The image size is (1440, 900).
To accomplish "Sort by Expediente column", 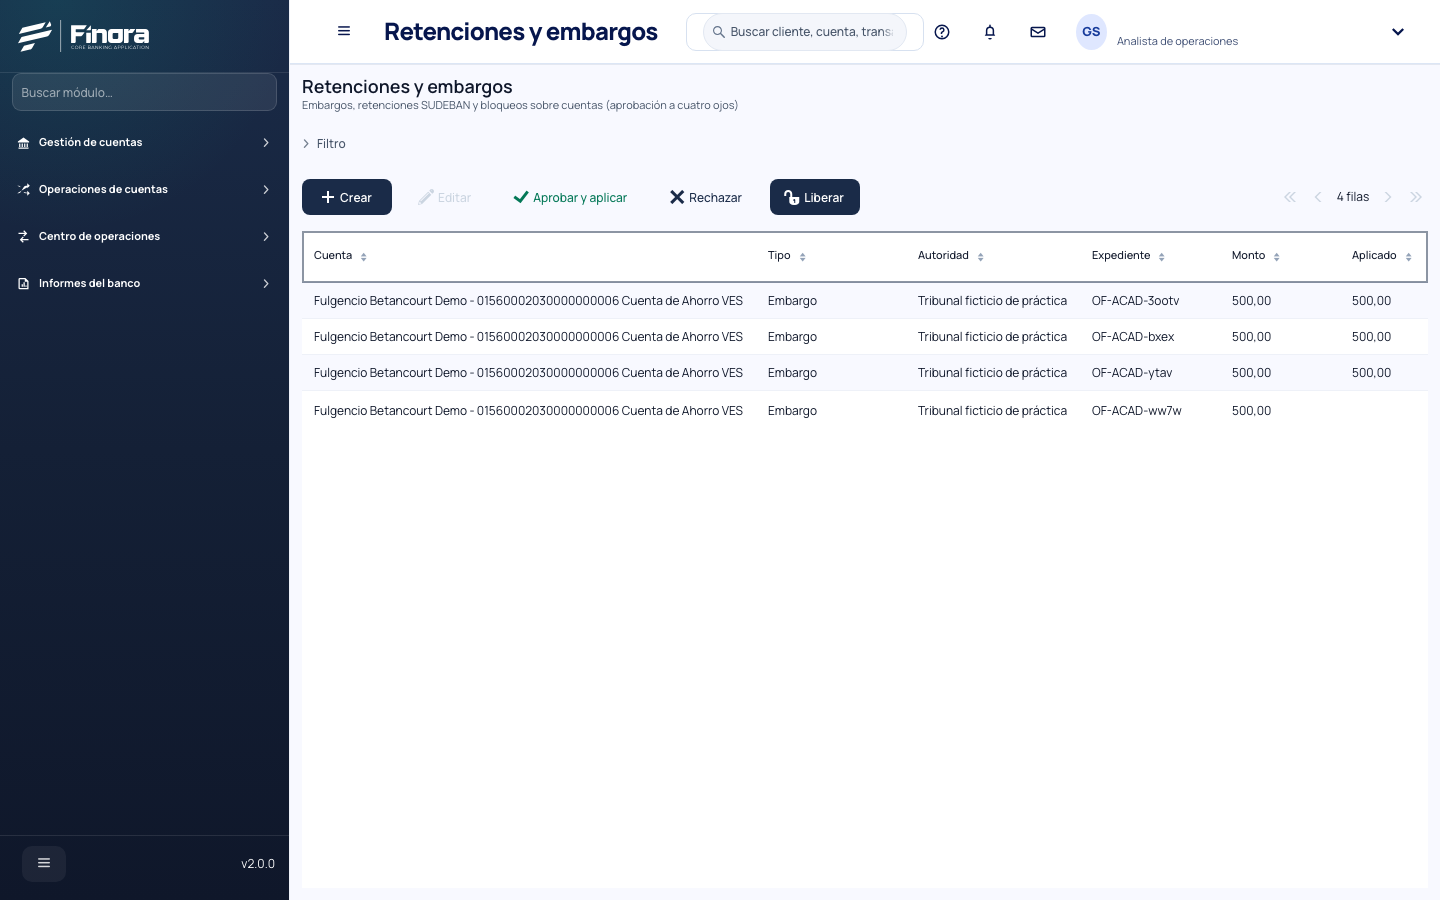I will pos(1162,257).
